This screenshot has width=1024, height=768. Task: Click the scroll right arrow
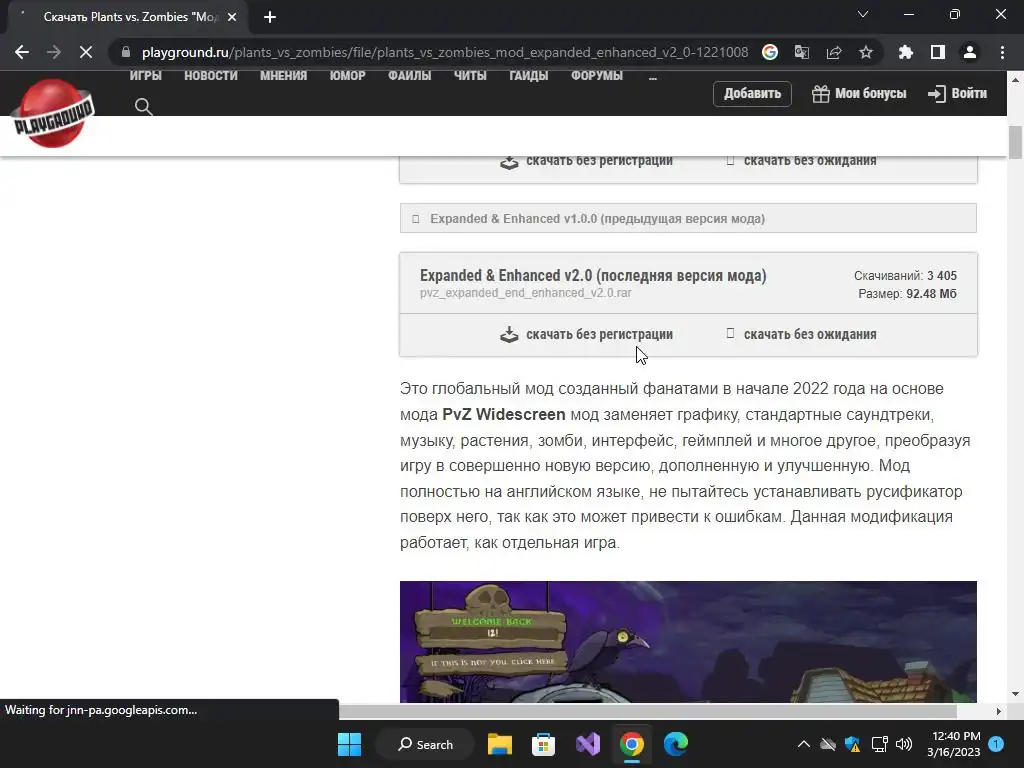coord(999,711)
